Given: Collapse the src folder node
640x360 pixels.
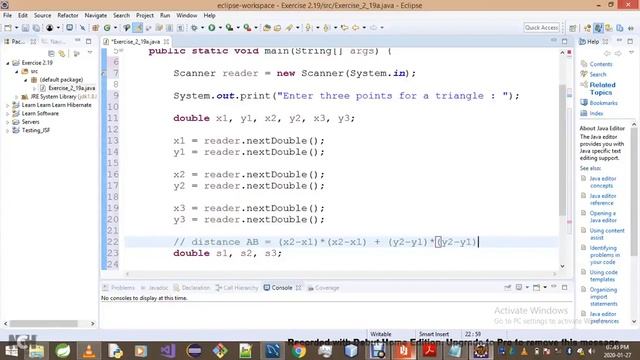Looking at the screenshot, I should tap(17, 71).
